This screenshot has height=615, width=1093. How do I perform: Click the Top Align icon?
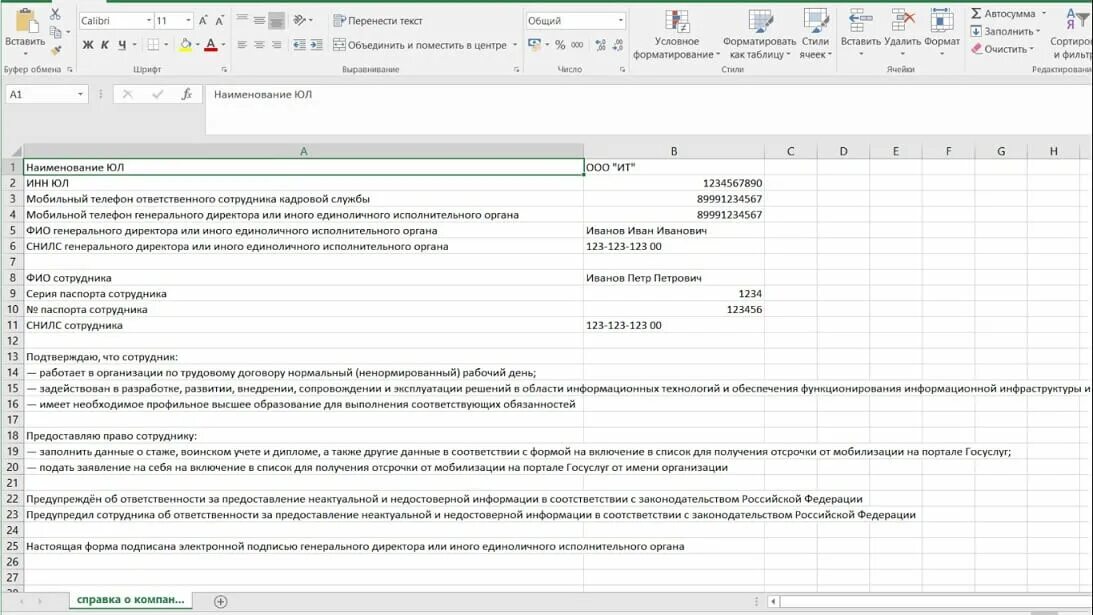[x=242, y=20]
